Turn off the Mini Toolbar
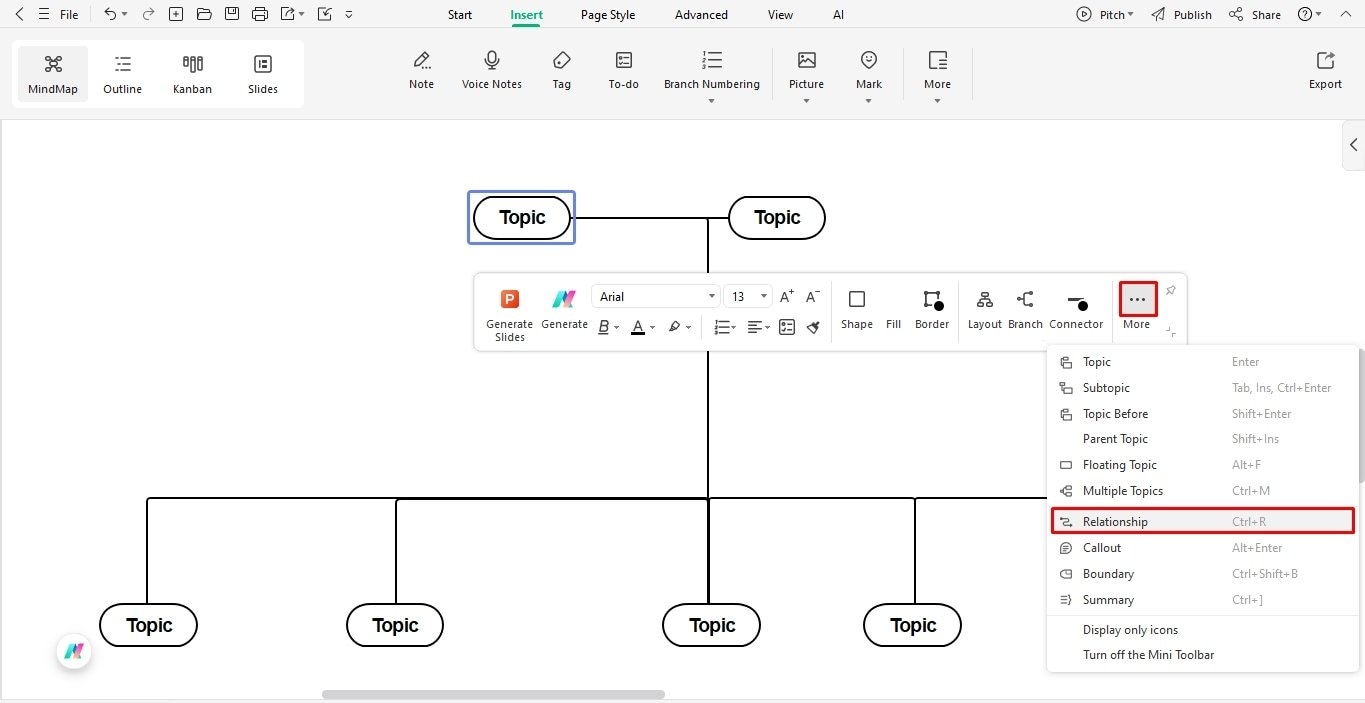The height and width of the screenshot is (703, 1365). point(1148,654)
